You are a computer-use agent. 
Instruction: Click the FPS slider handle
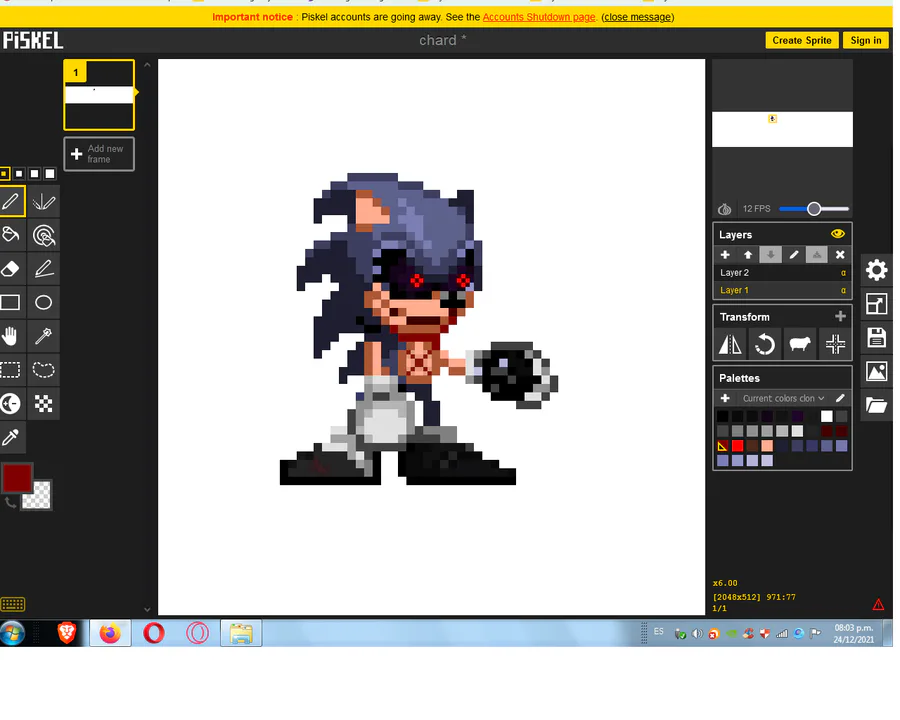coord(813,209)
